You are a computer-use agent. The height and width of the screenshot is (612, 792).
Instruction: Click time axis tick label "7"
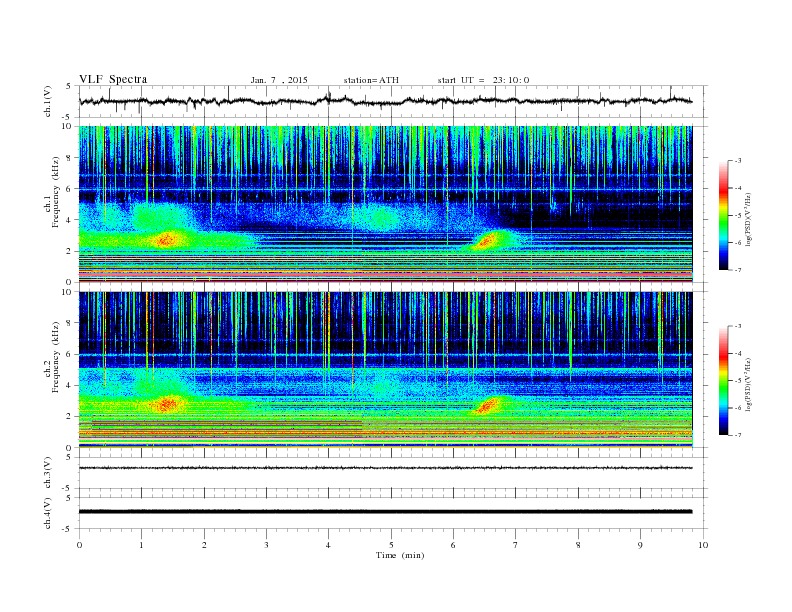pos(516,545)
